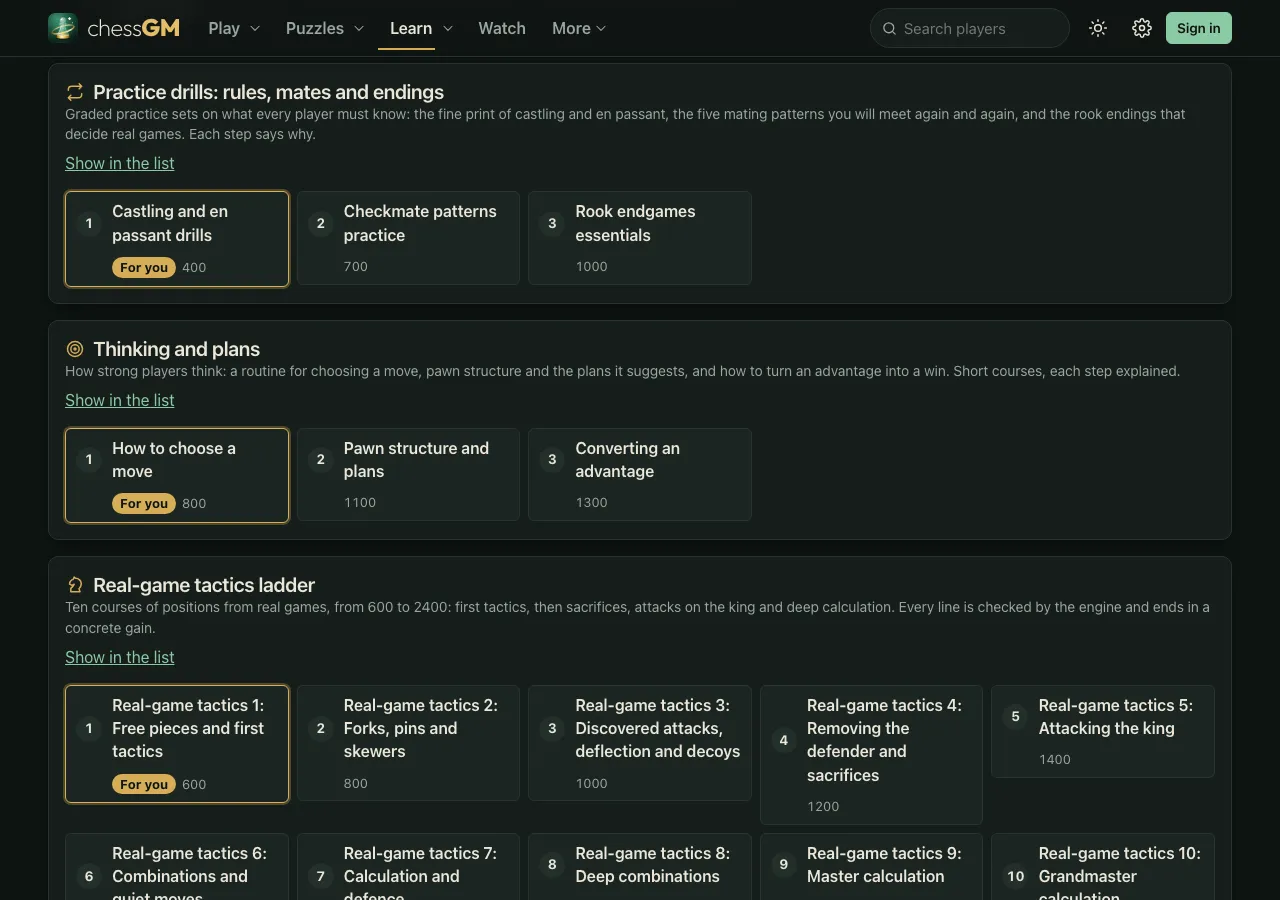Image resolution: width=1280 pixels, height=900 pixels.
Task: Expand the Play menu dropdown
Action: pyautogui.click(x=234, y=28)
